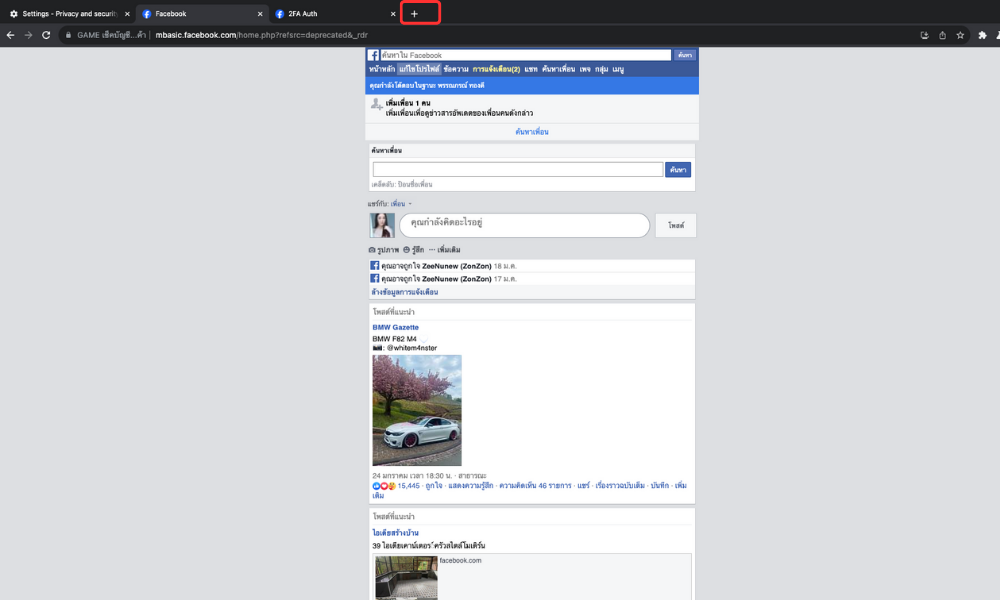Close the Facebook browser tab
This screenshot has height=600, width=1000.
[260, 13]
